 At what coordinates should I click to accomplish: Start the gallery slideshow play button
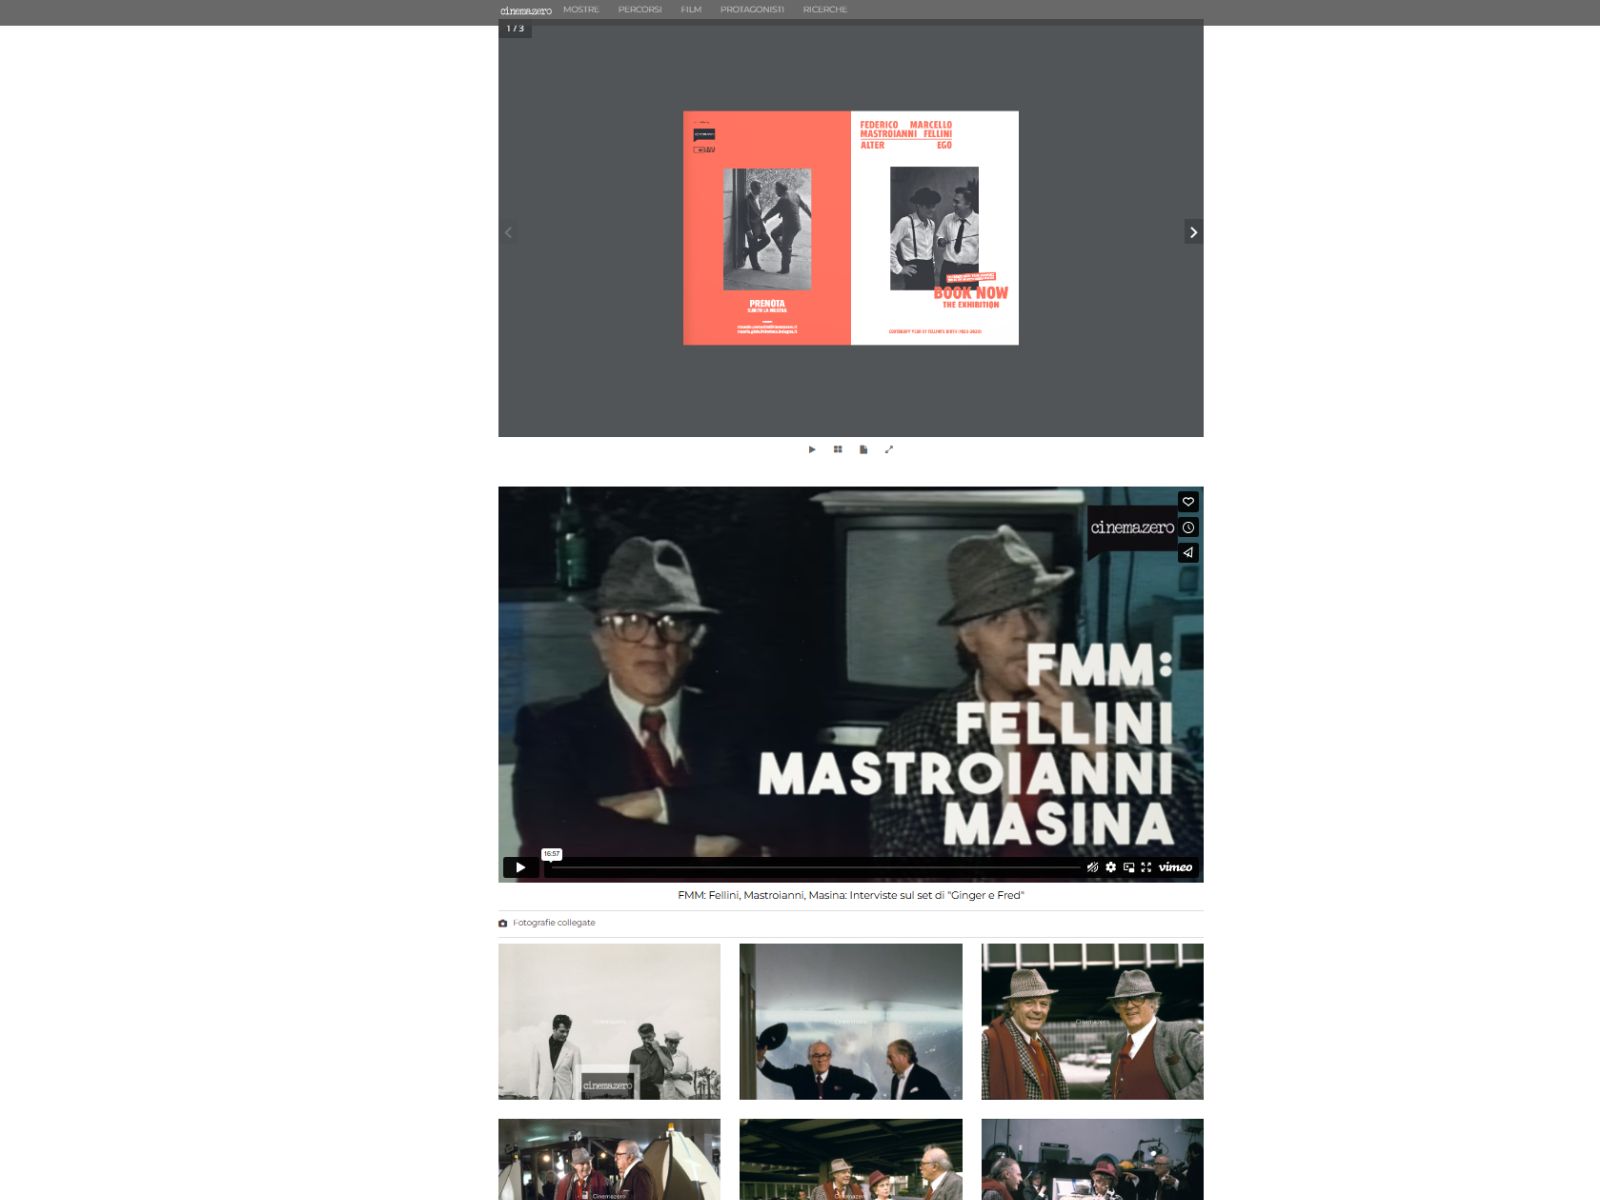[x=812, y=450]
